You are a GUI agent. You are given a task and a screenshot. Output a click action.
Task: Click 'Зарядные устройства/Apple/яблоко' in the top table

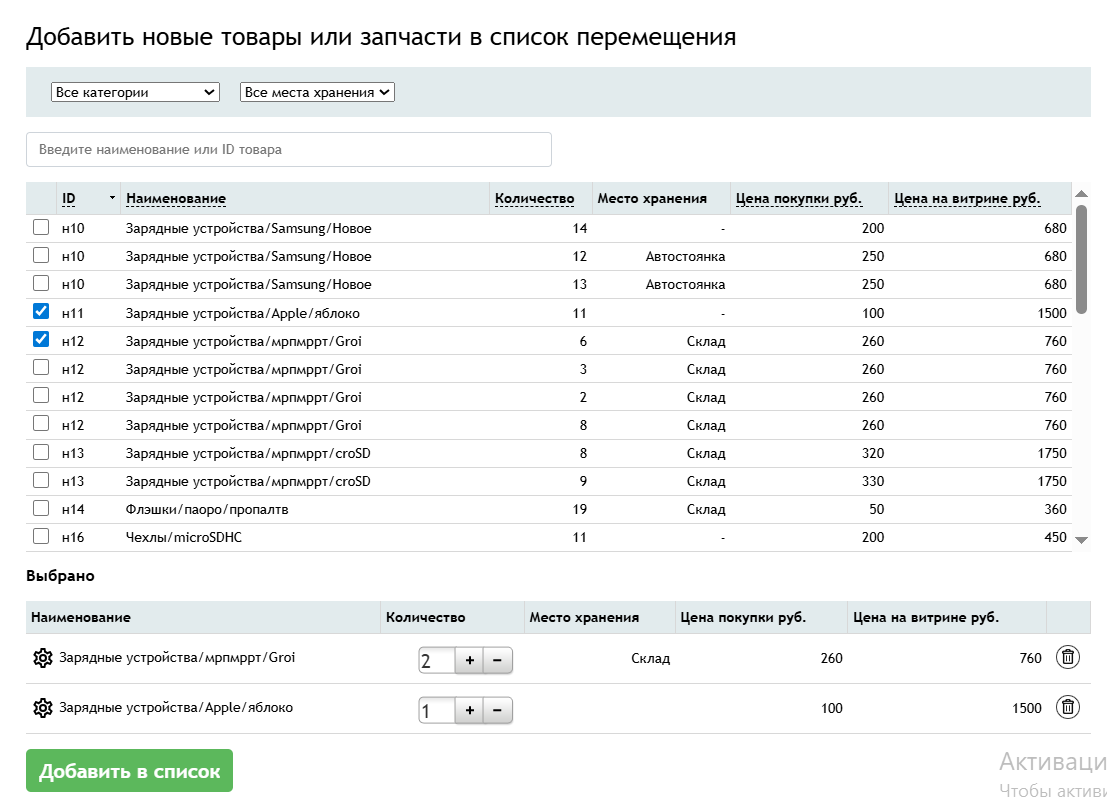tap(243, 313)
